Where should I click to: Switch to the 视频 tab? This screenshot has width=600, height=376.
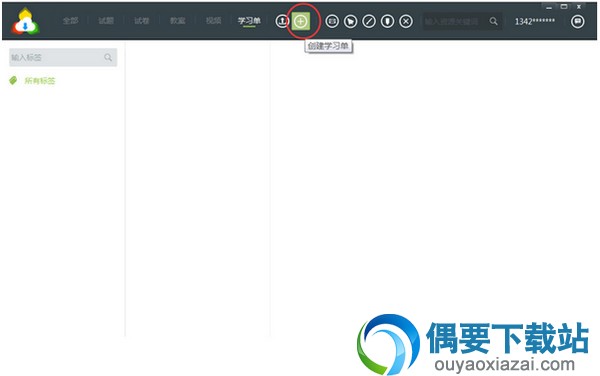[214, 21]
